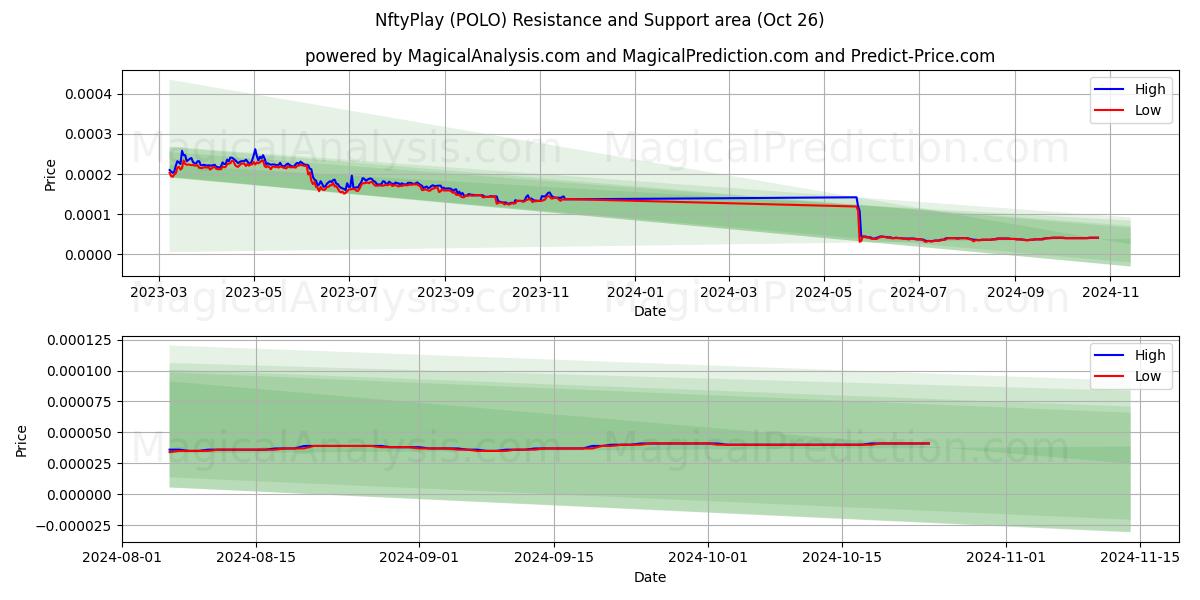Click the chart title 'NftyPlay (POLO) Resistance and Support area (Oct 26)'

pyautogui.click(x=600, y=20)
